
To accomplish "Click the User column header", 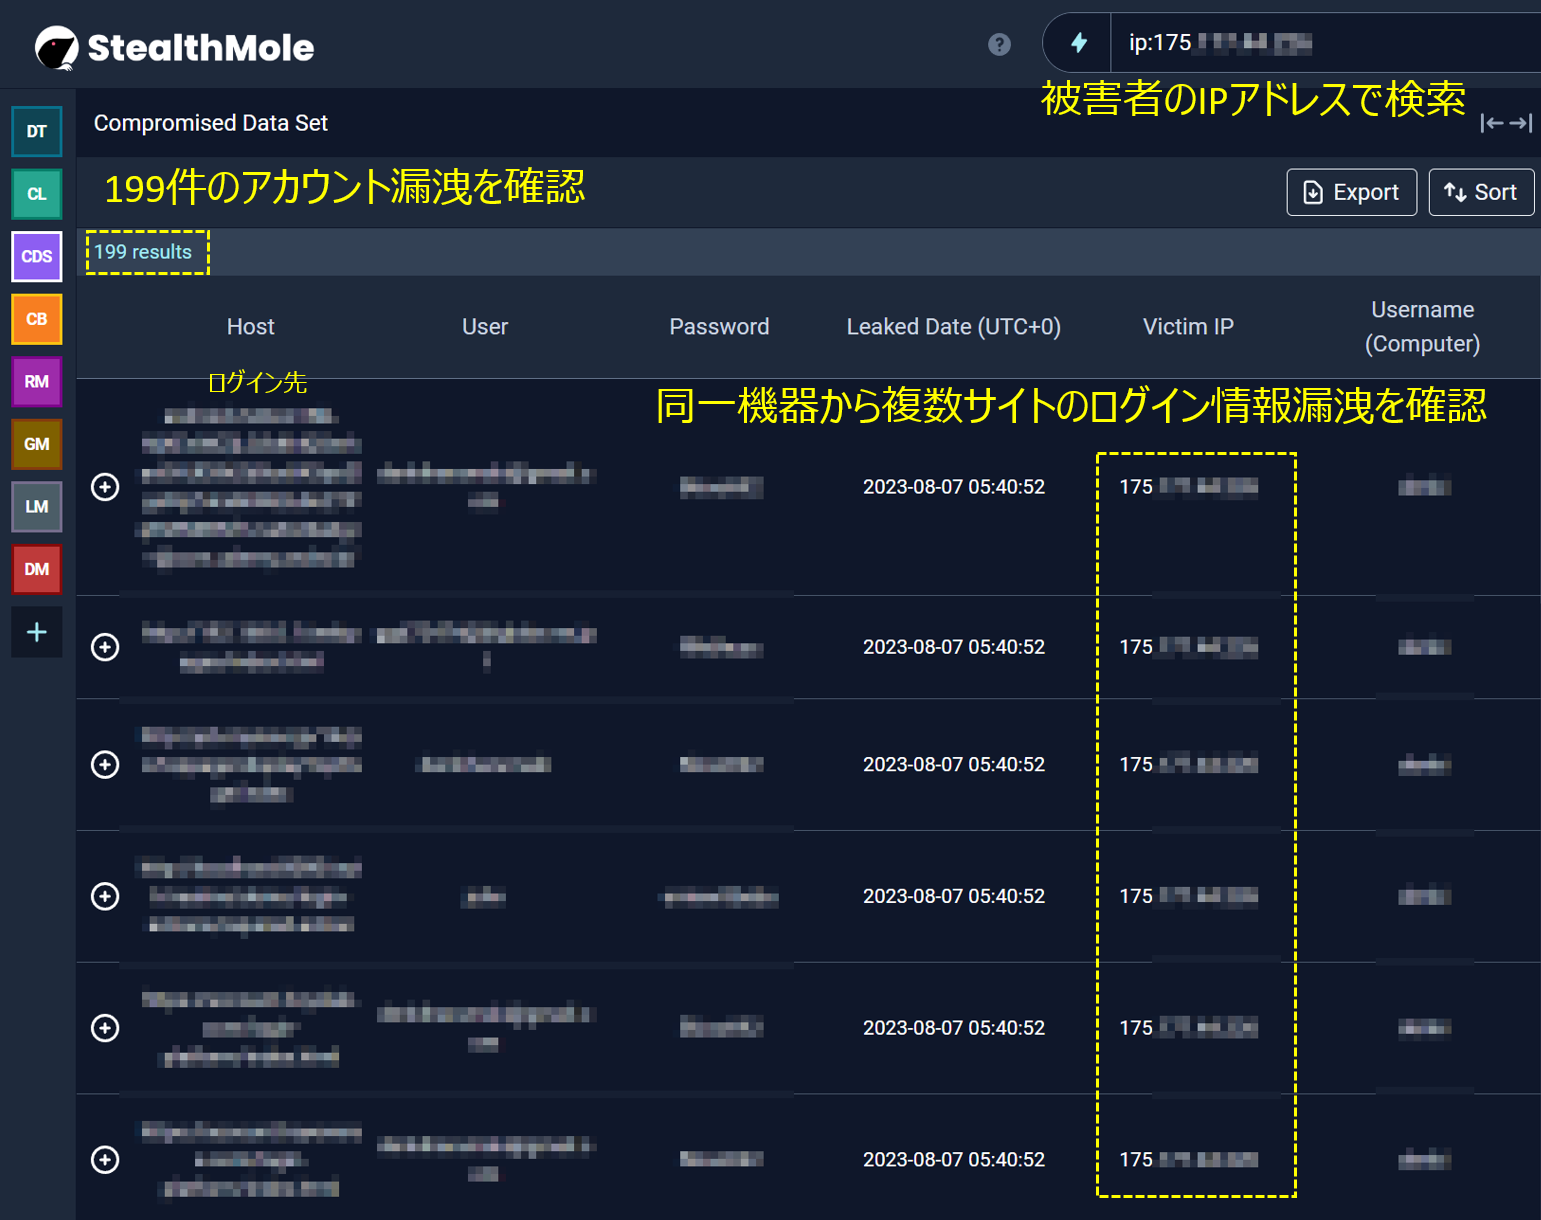I will (x=485, y=327).
